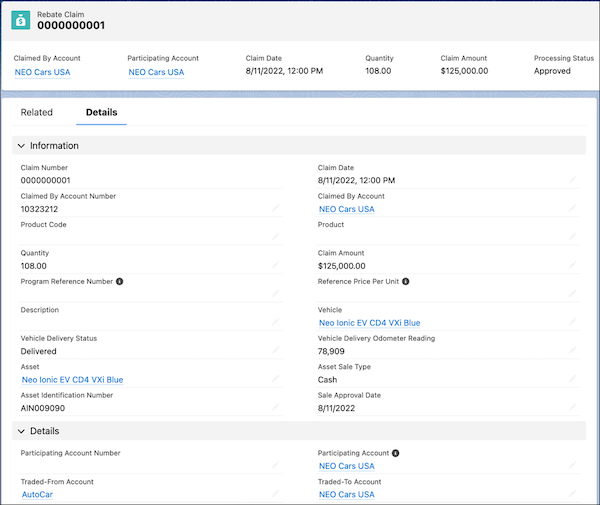Viewport: 600px width, 505px height.
Task: Click header Quantity 108.00 value
Action: pyautogui.click(x=378, y=71)
